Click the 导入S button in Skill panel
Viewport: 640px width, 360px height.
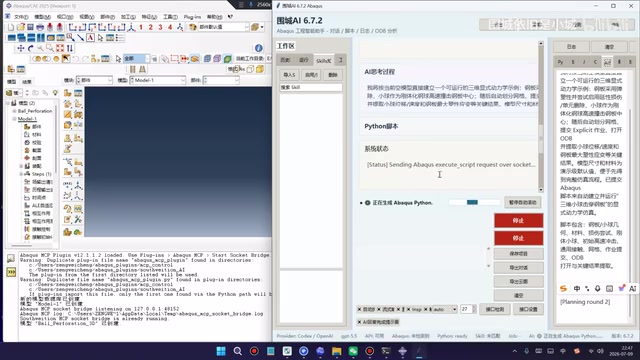(x=289, y=75)
